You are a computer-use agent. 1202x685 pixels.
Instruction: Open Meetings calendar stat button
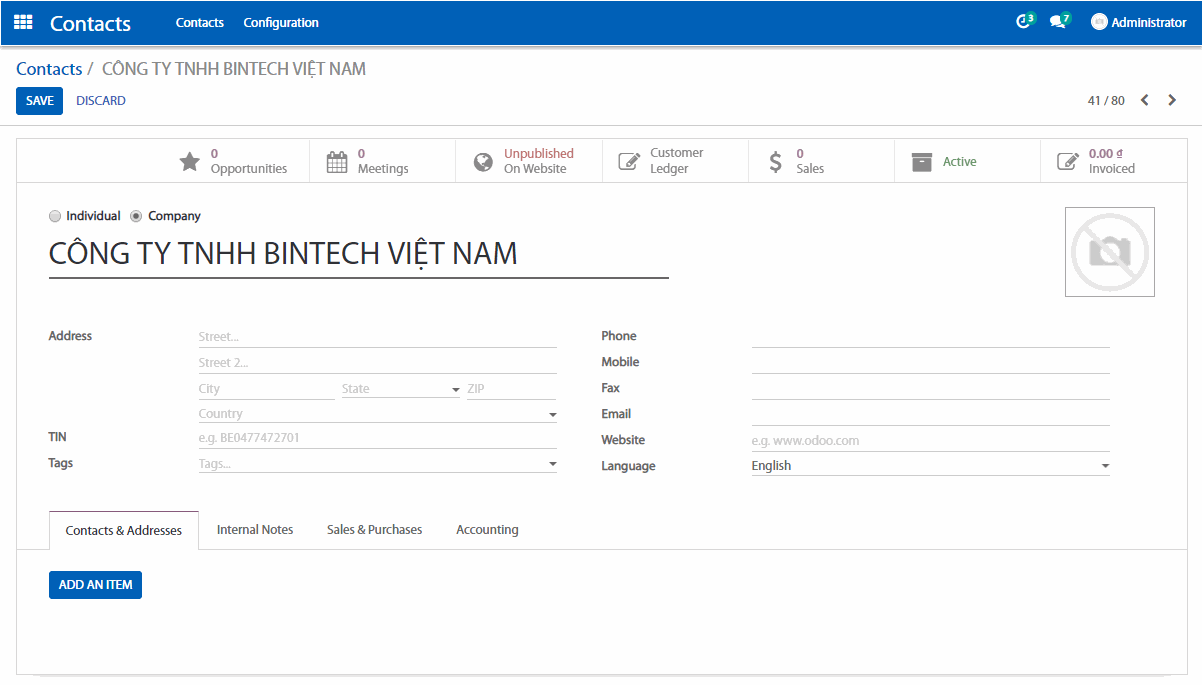click(382, 161)
